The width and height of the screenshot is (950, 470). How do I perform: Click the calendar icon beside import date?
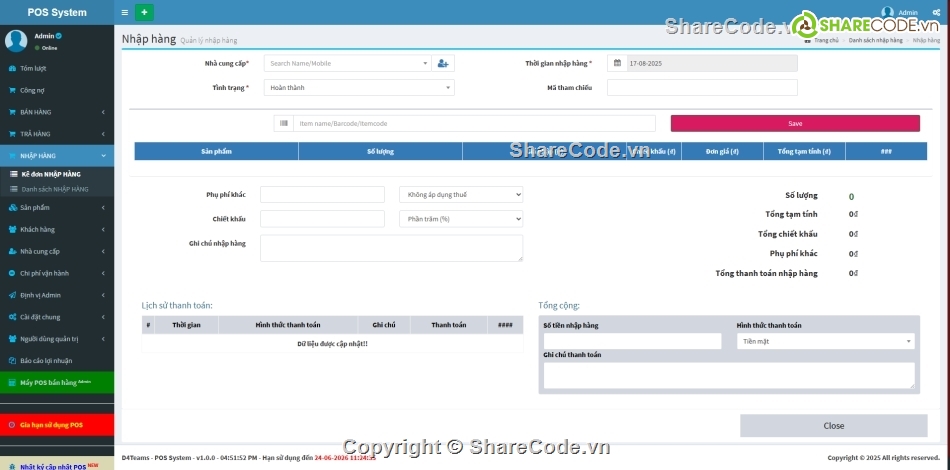click(616, 63)
